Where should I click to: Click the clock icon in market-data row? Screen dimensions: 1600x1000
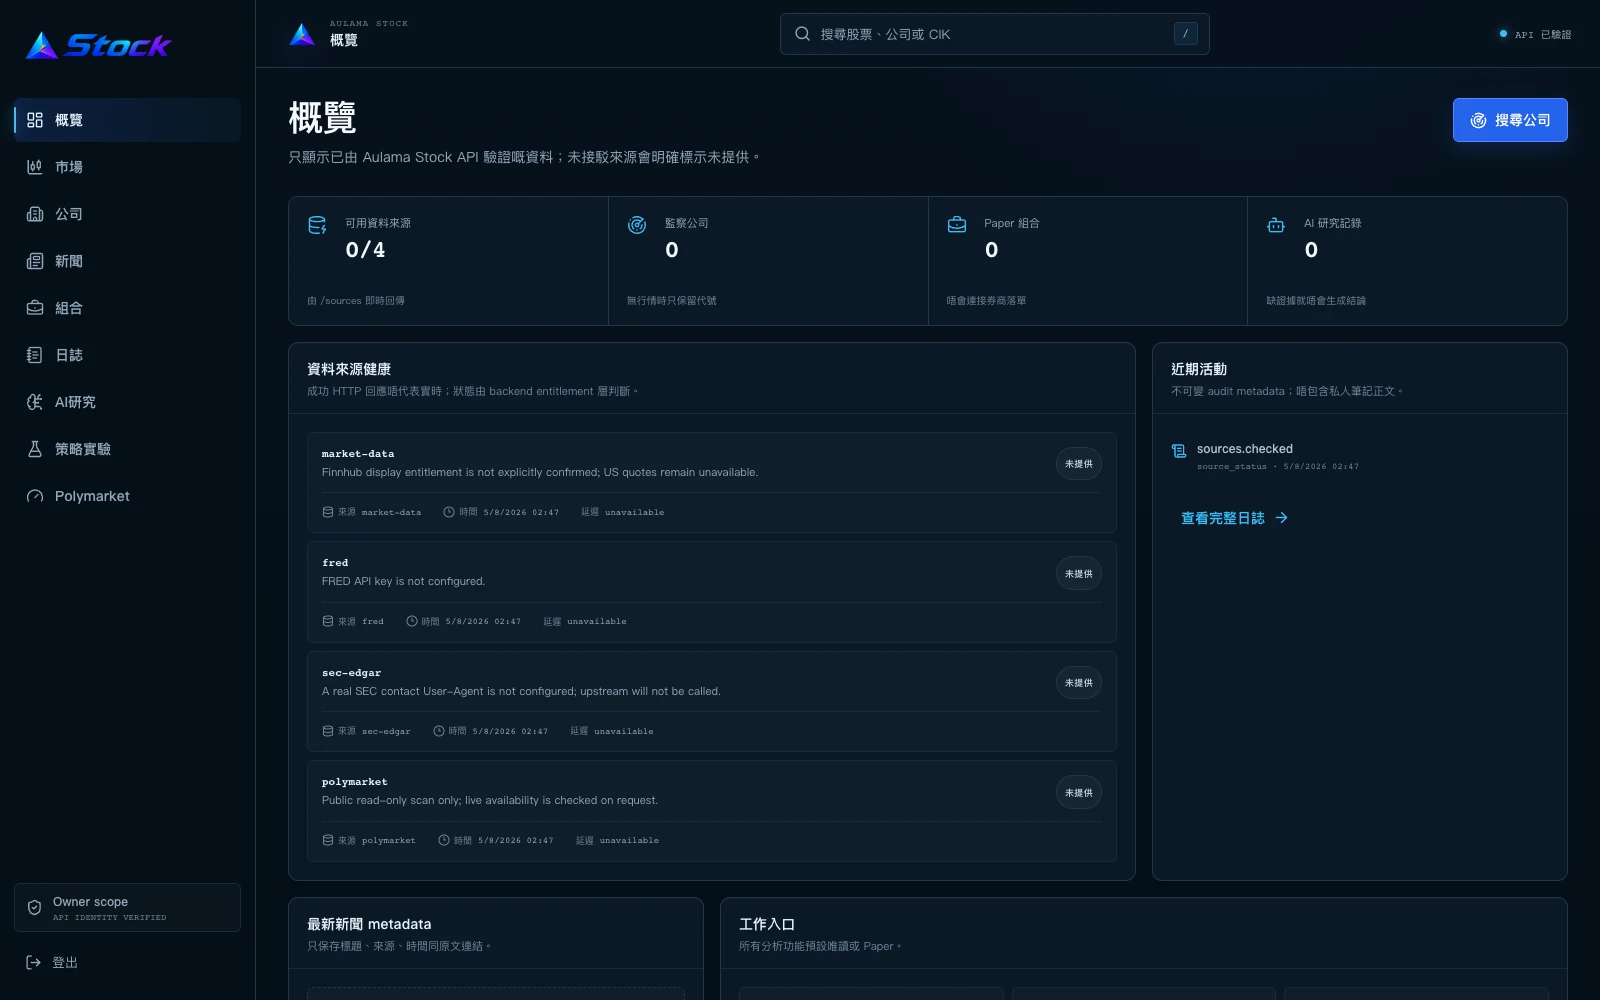(x=449, y=512)
